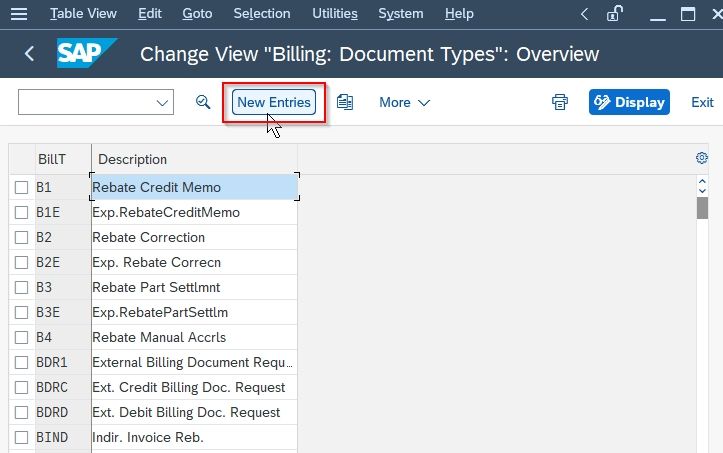Click the 'Ext. Credit Billing Doc. Request' cell

click(194, 387)
